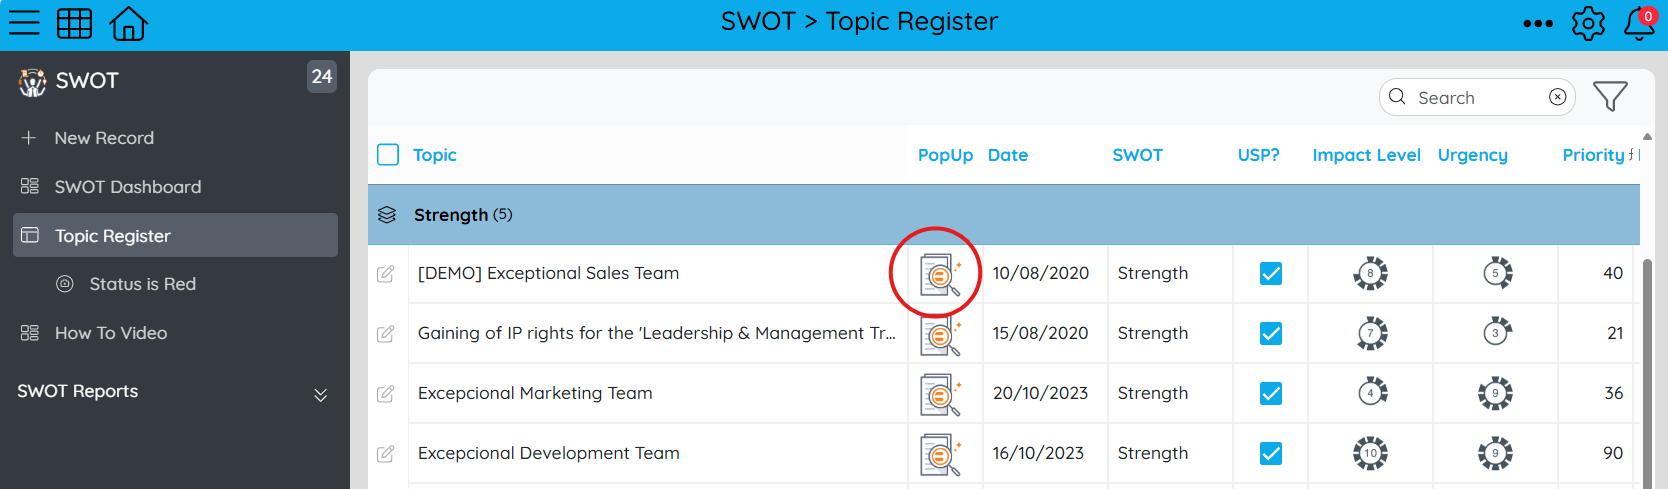Viewport: 1668px width, 489px height.
Task: Click the 24 record count badge
Action: 322,76
